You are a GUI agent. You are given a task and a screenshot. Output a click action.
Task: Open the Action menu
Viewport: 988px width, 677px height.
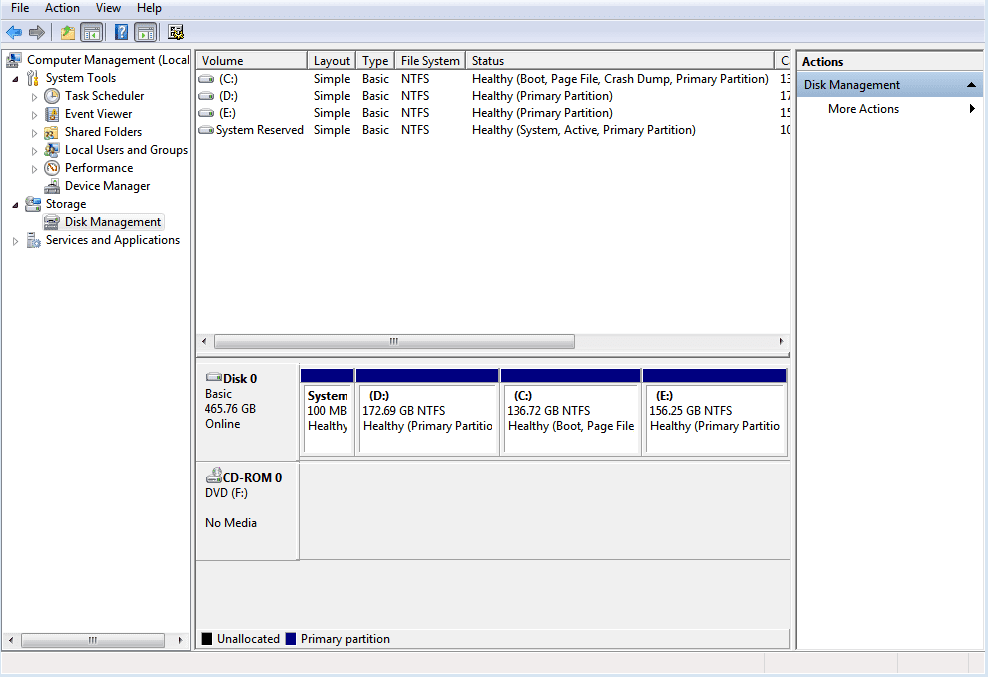click(62, 8)
